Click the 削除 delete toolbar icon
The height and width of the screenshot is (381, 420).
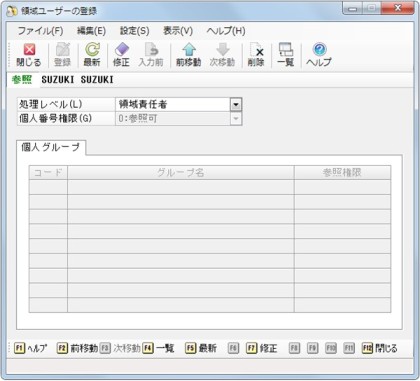point(256,55)
